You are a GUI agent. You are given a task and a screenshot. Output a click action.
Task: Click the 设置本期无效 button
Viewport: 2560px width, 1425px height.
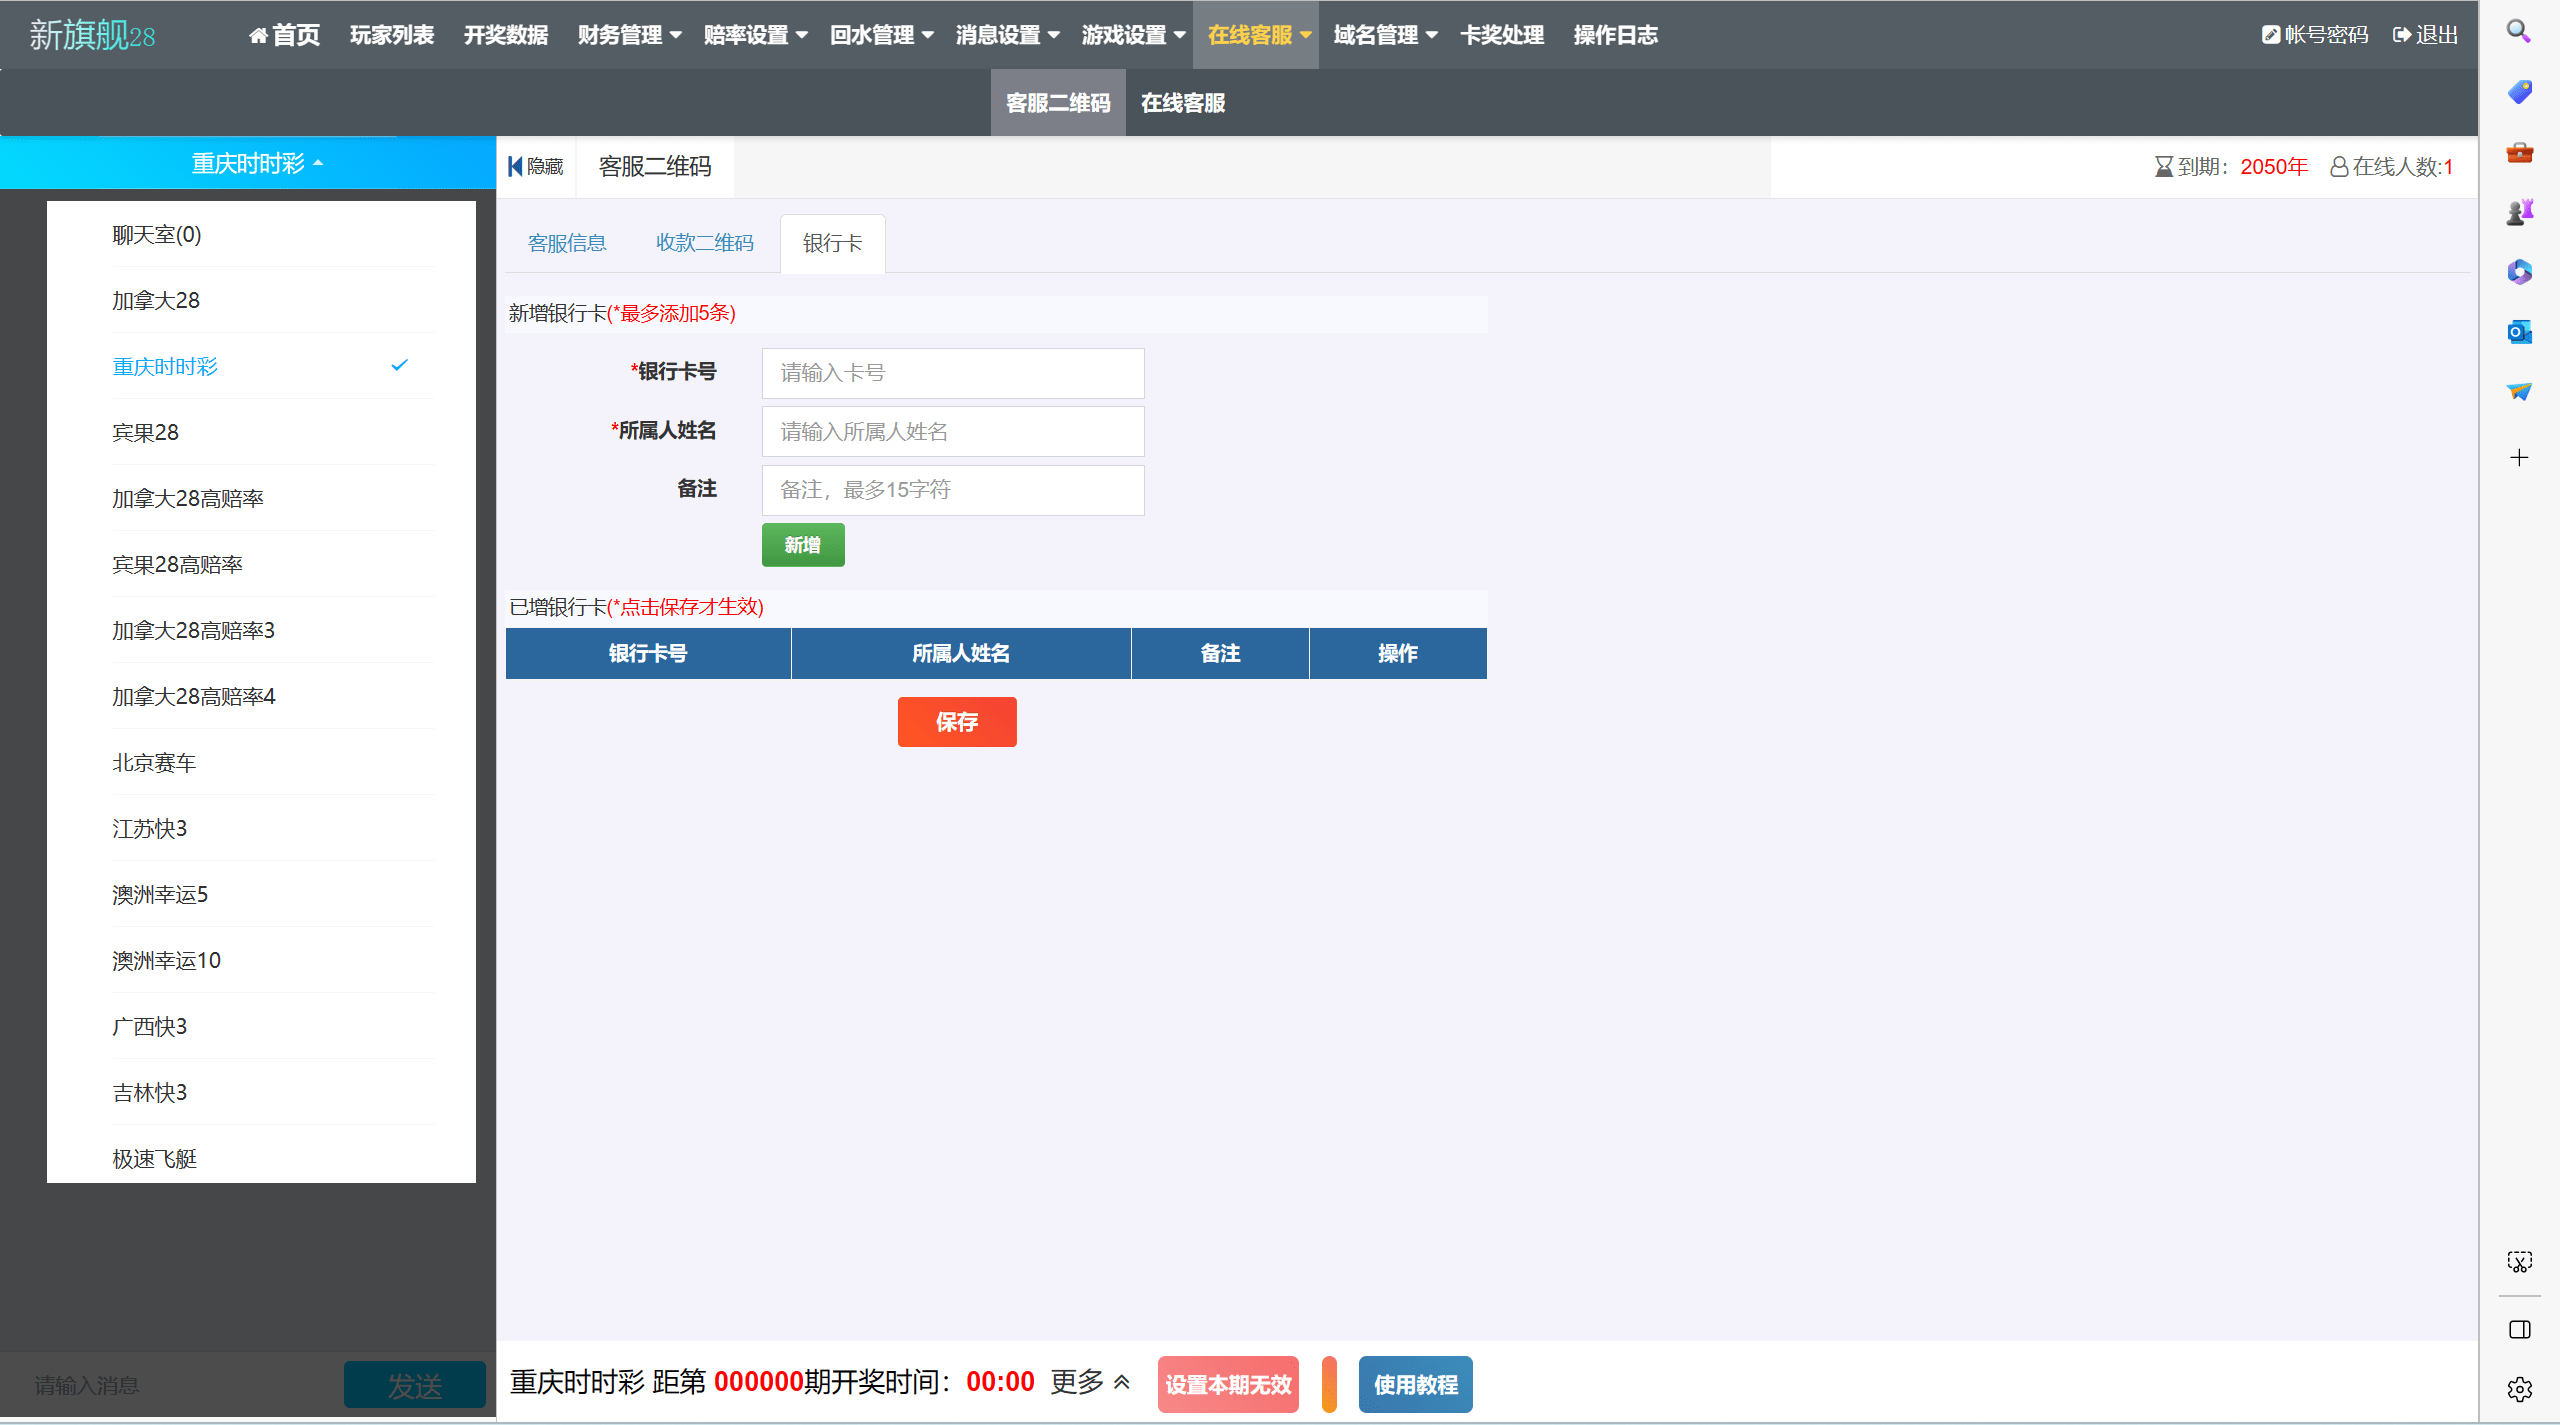[x=1228, y=1385]
